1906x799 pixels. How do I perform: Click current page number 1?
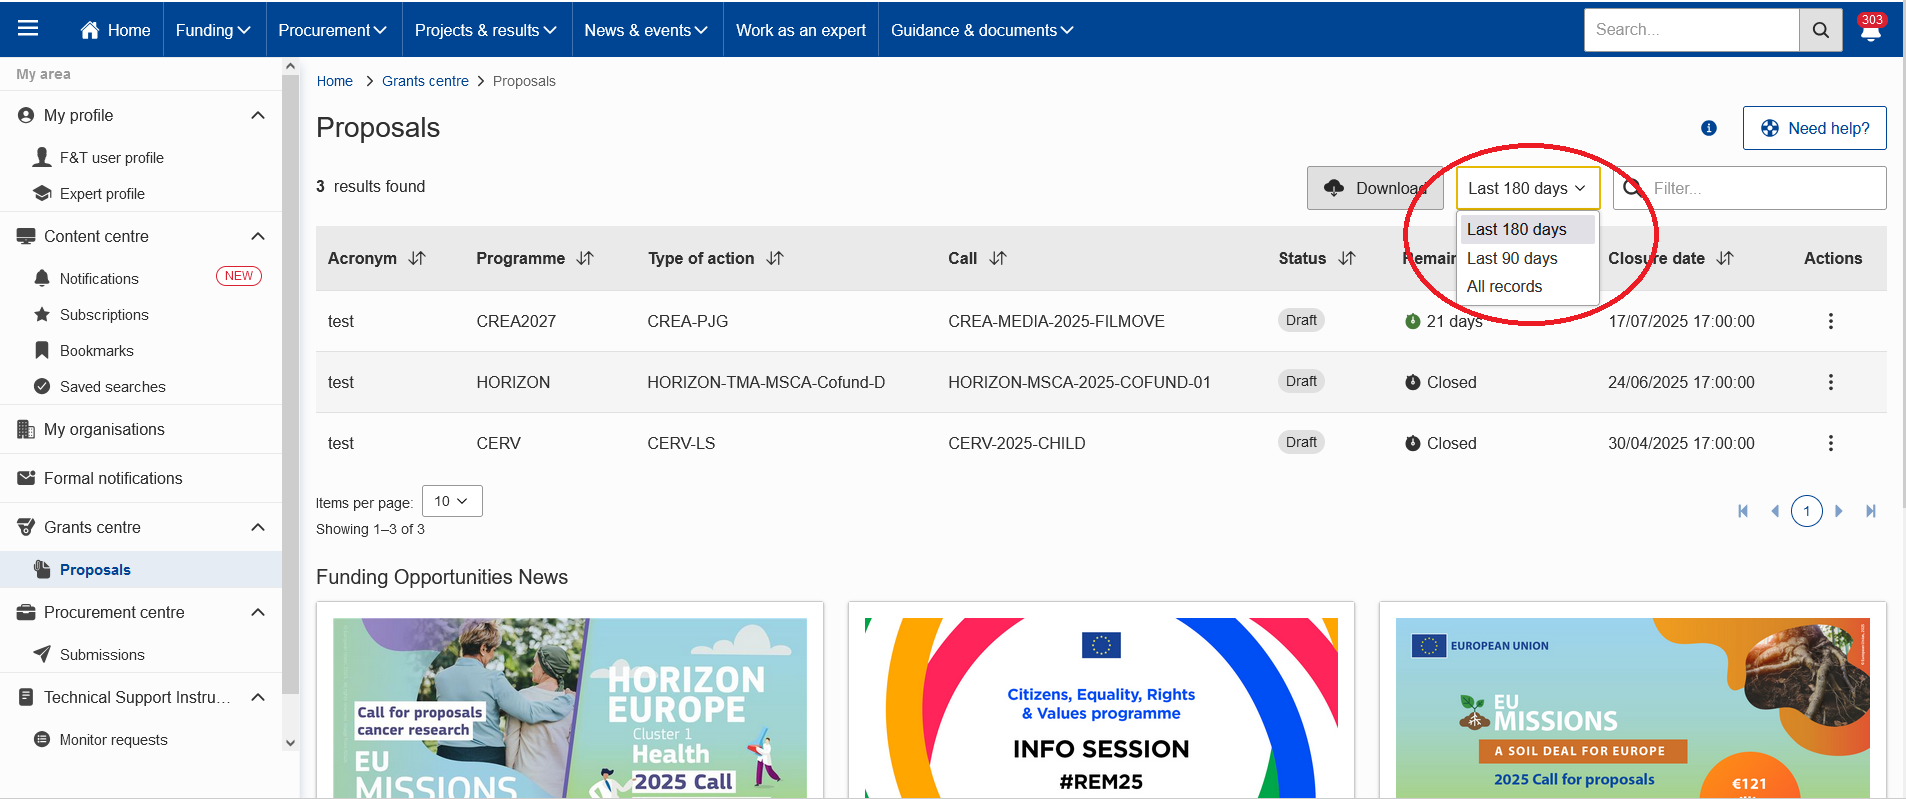coord(1806,511)
